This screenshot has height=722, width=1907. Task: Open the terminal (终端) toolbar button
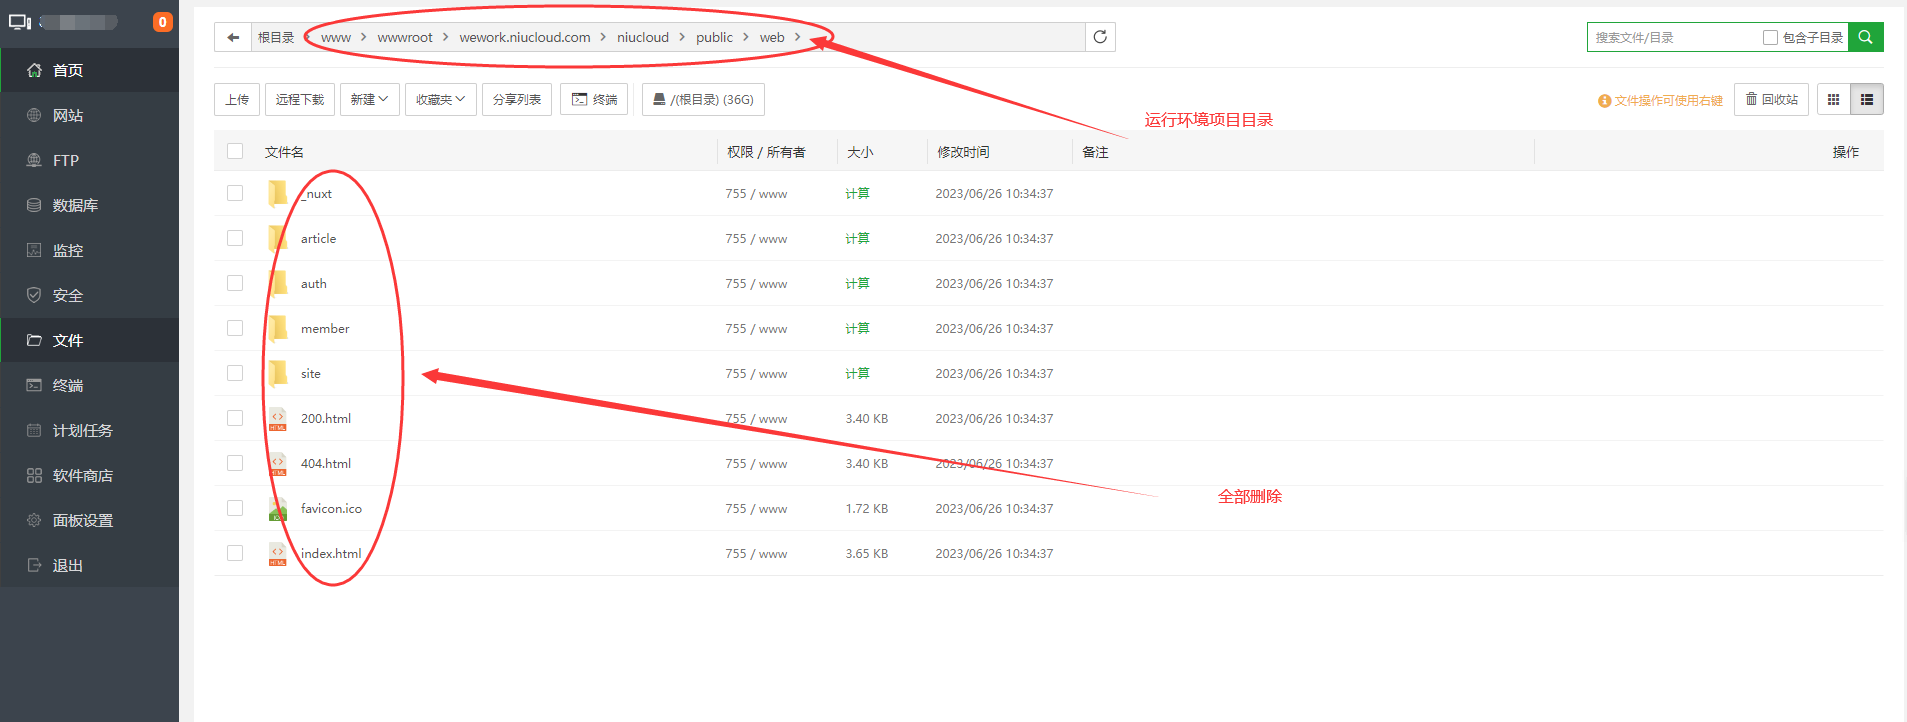(x=594, y=100)
